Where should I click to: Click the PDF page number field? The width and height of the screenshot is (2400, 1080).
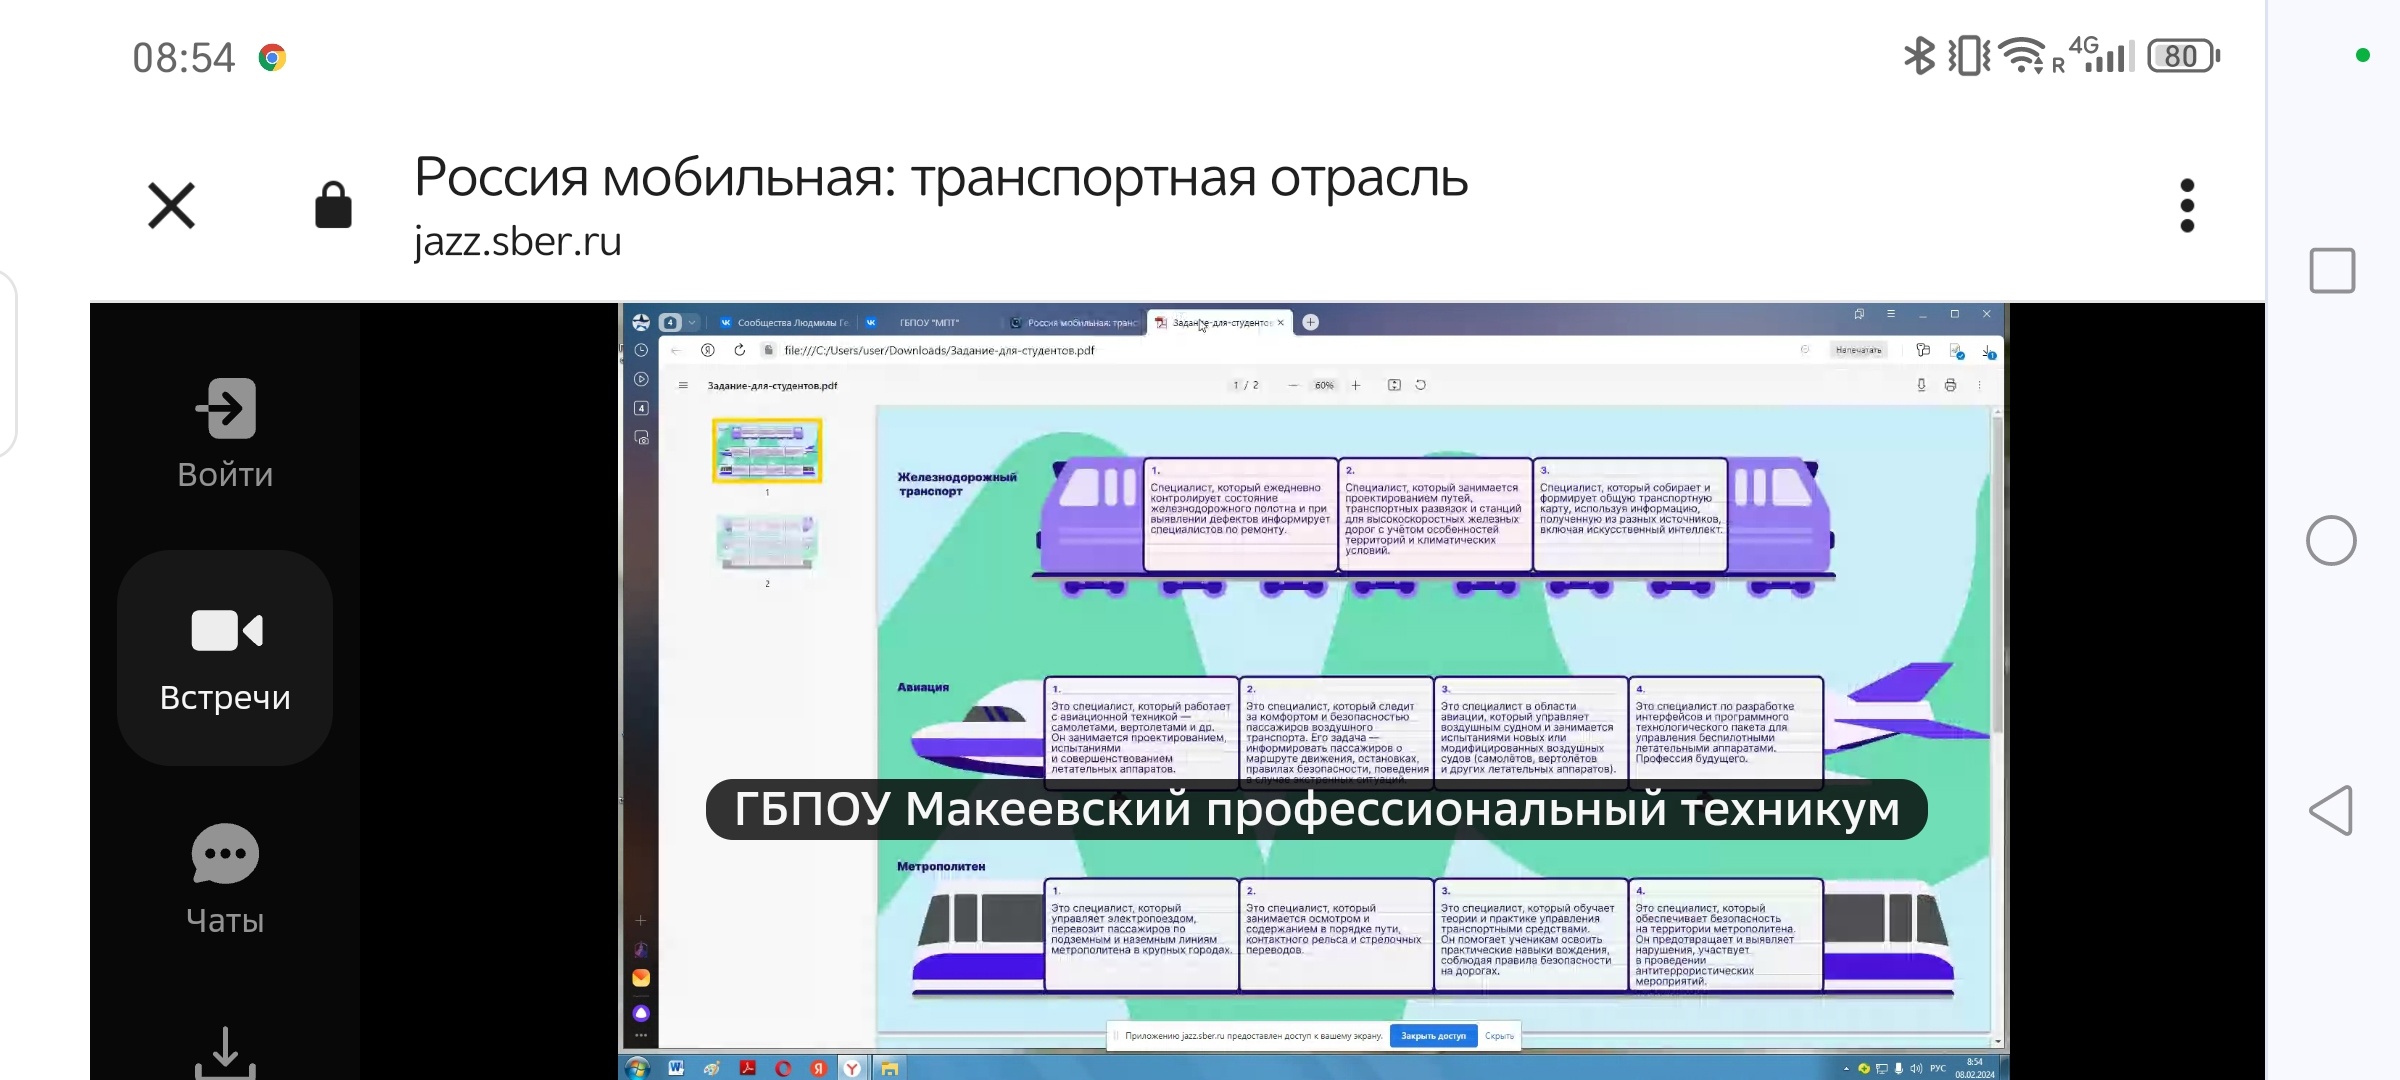(1237, 385)
